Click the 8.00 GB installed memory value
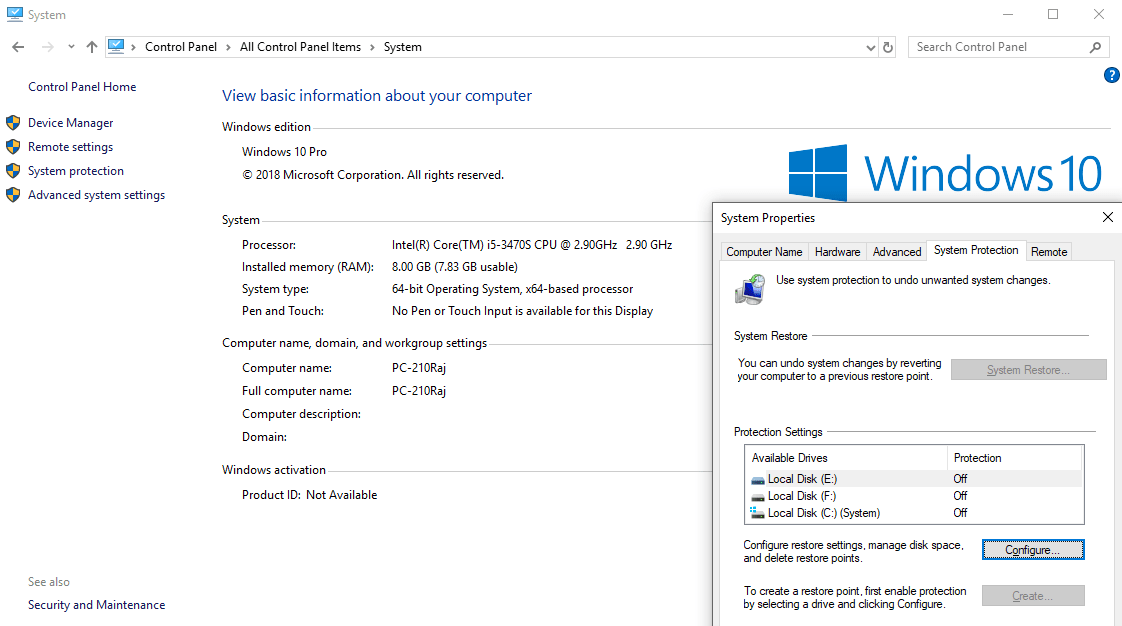1122x626 pixels. point(454,267)
